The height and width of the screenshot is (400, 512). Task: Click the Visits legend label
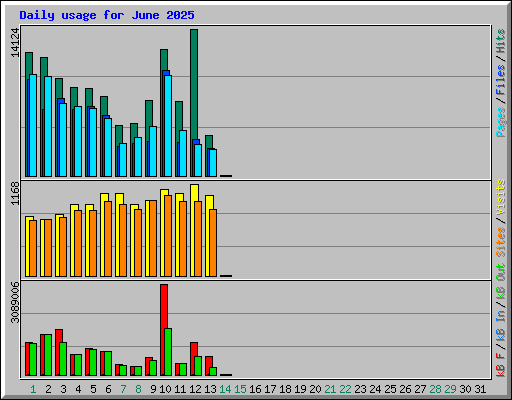[501, 197]
